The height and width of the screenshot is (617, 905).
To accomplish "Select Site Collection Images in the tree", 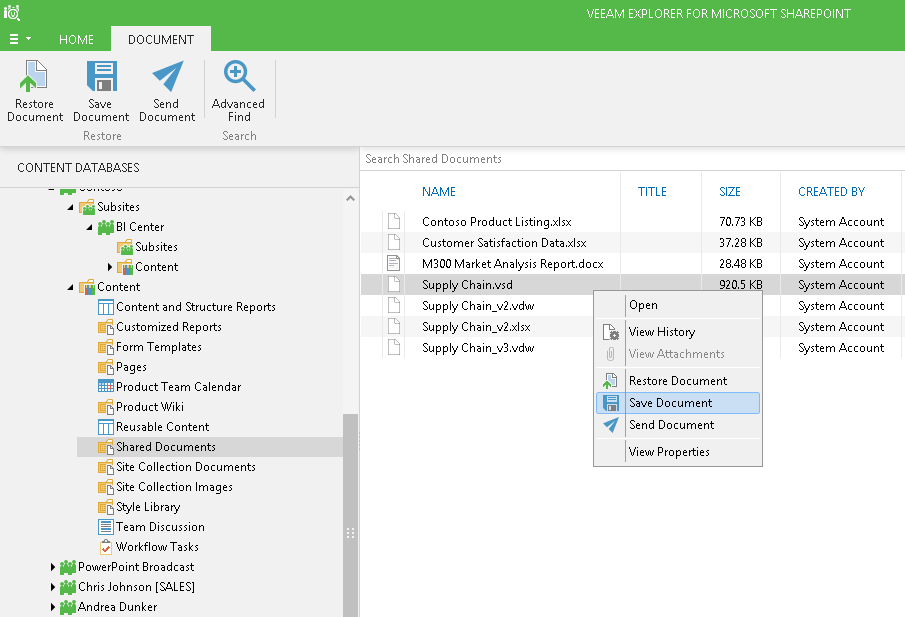I will click(x=174, y=487).
